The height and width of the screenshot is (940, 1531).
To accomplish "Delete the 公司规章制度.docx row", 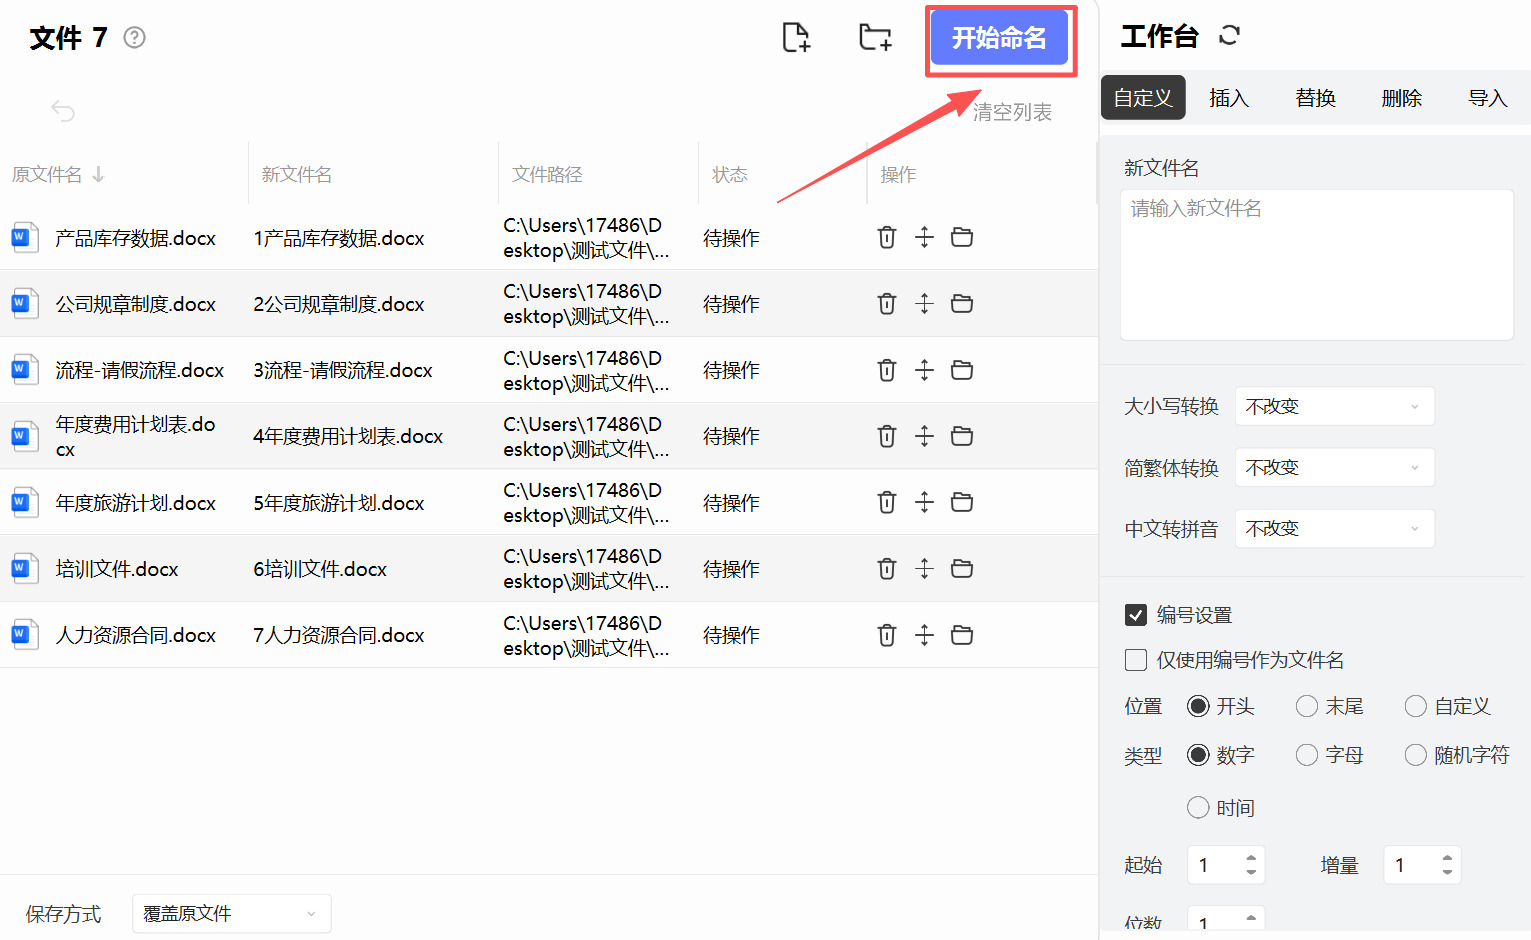I will [887, 303].
